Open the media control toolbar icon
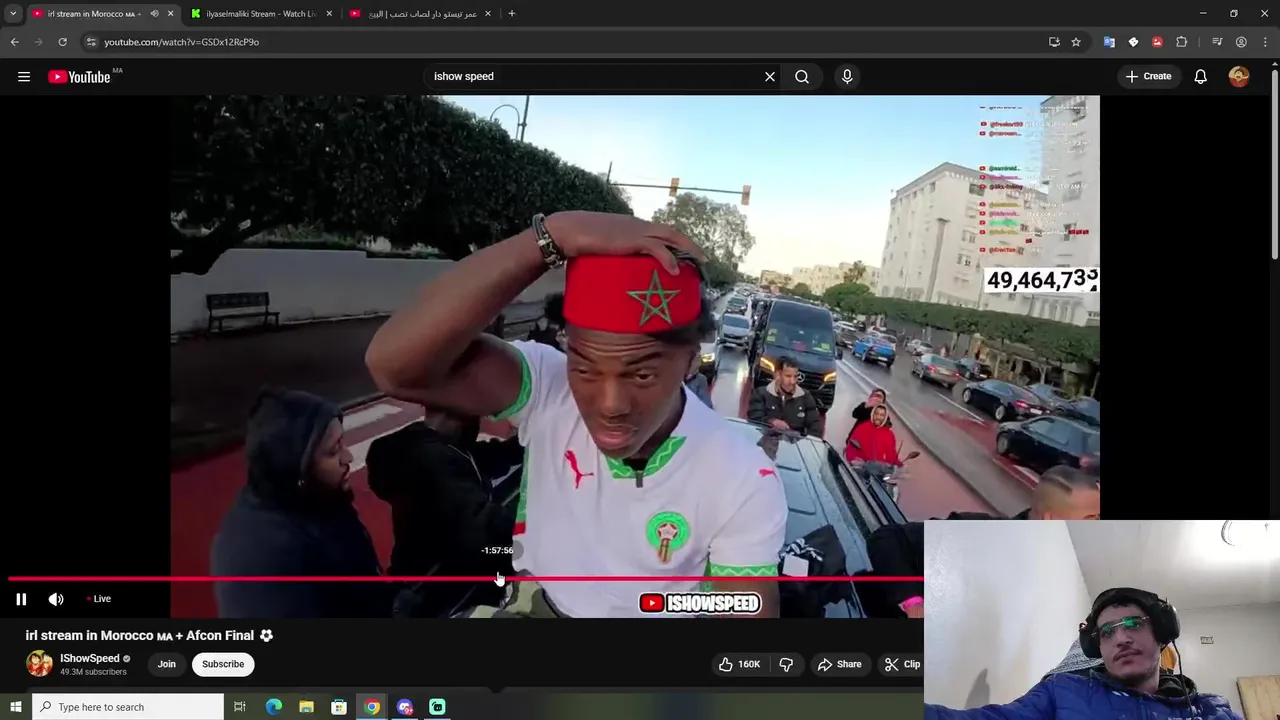1280x720 pixels. 1217,42
